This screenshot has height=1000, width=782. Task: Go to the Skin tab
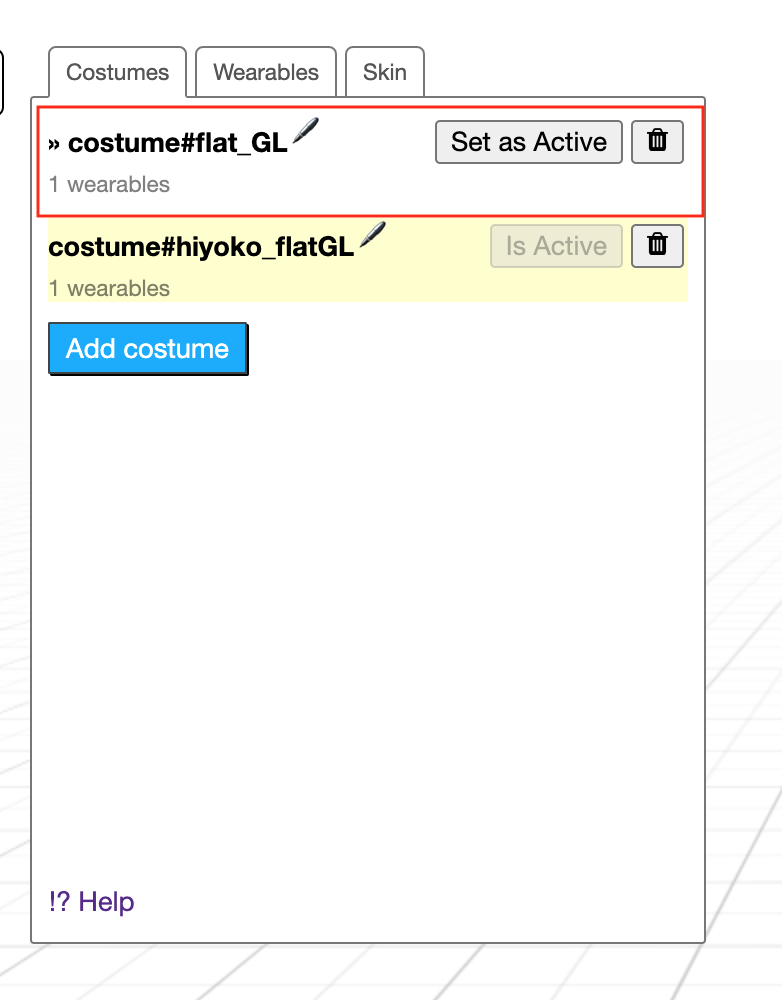tap(385, 72)
